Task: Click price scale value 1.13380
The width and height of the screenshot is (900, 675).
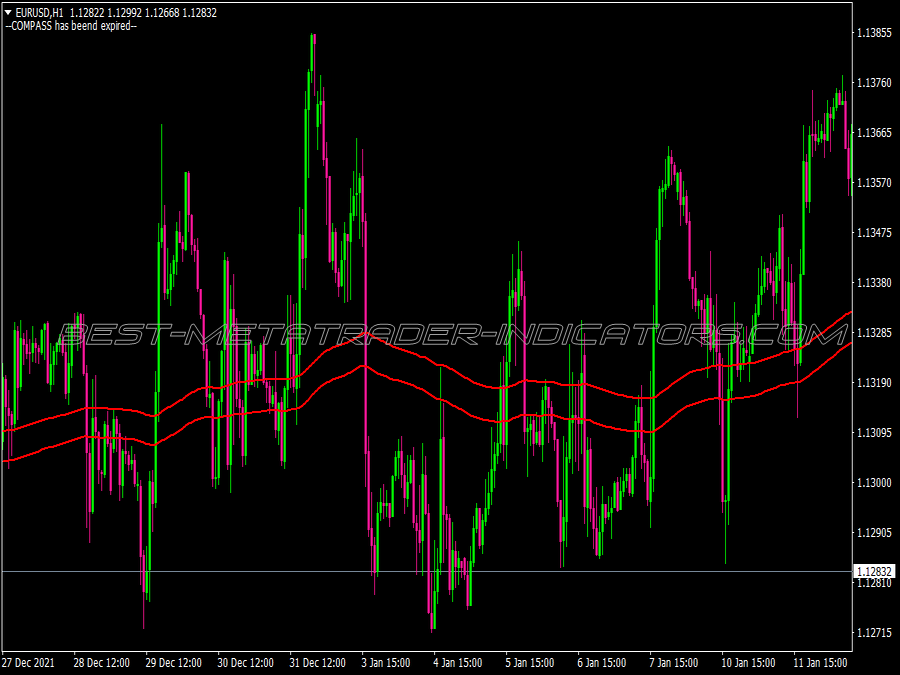Action: [x=874, y=283]
